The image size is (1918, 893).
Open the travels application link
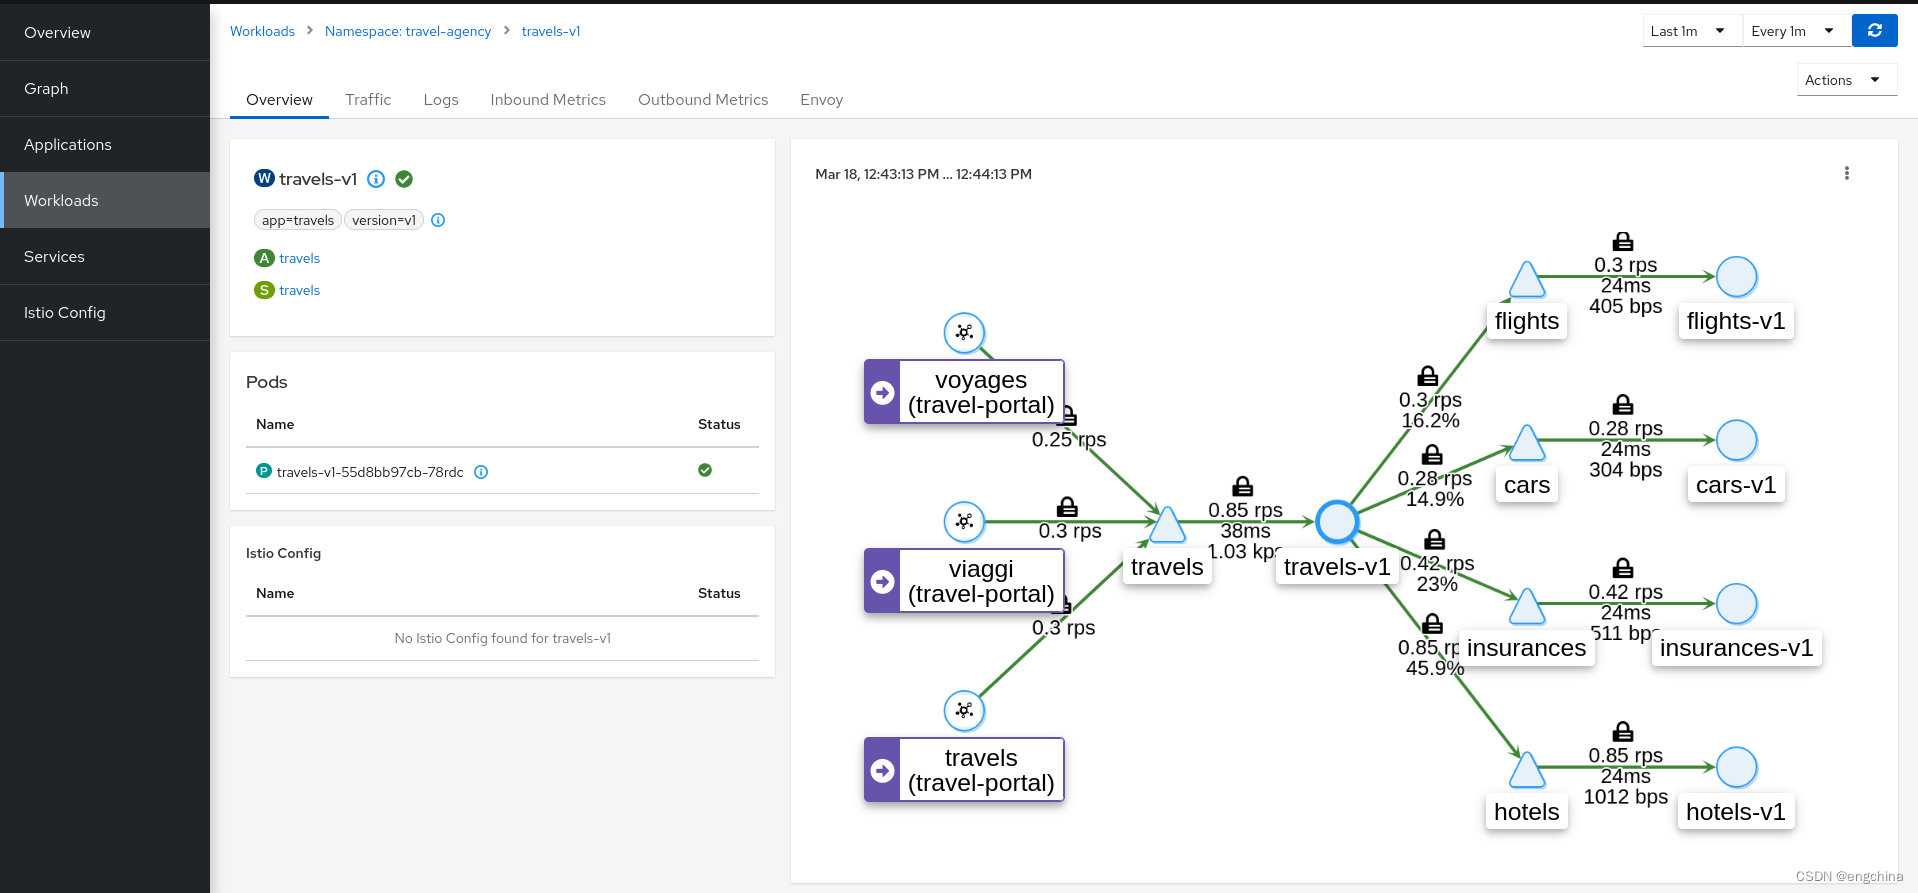tap(299, 258)
